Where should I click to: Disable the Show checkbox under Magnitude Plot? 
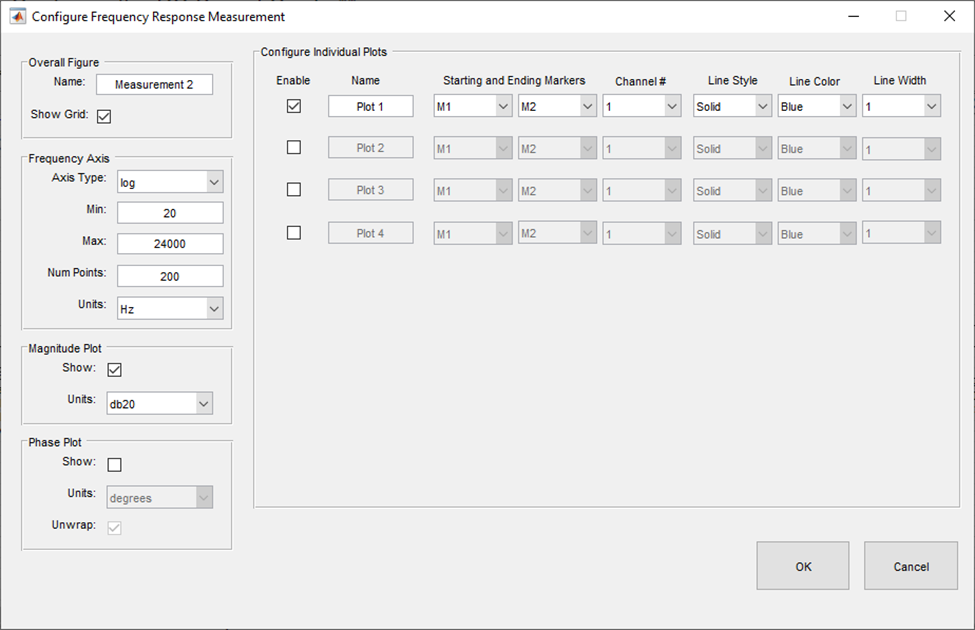(115, 369)
